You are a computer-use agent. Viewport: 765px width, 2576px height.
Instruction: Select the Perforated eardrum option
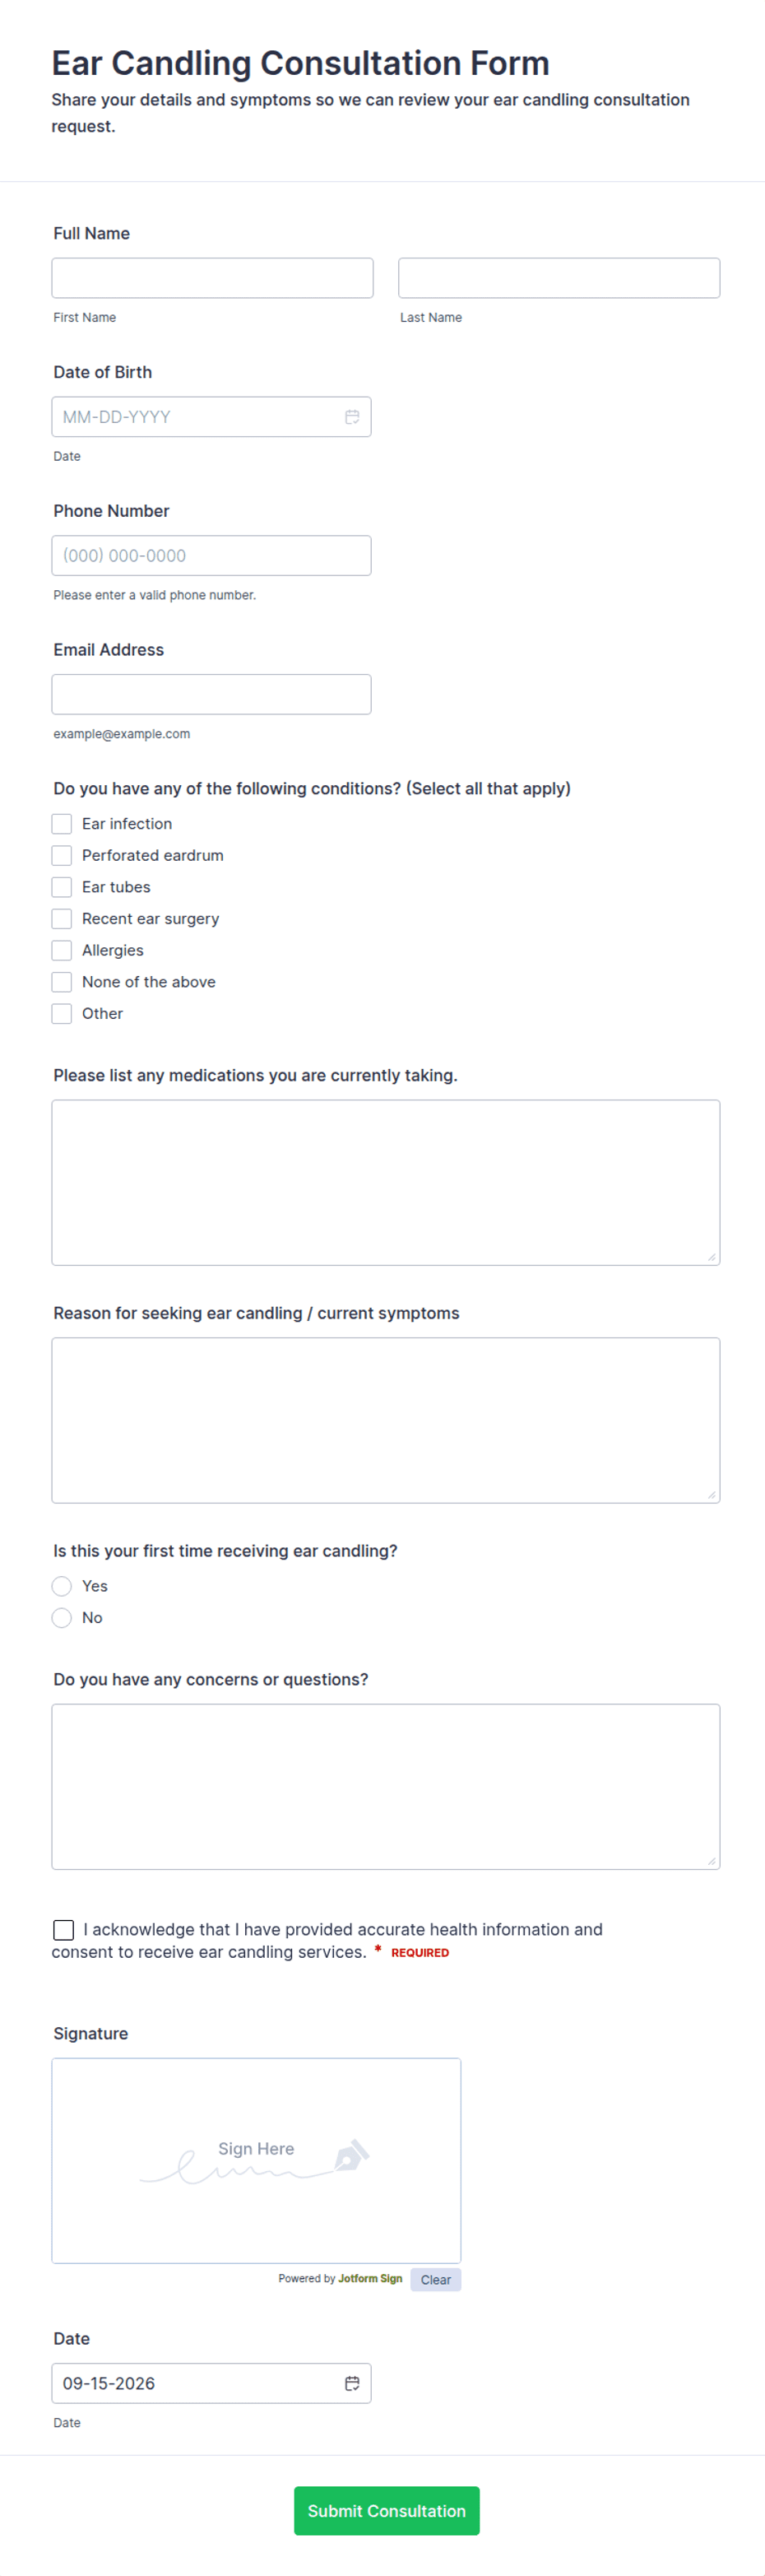[x=62, y=855]
